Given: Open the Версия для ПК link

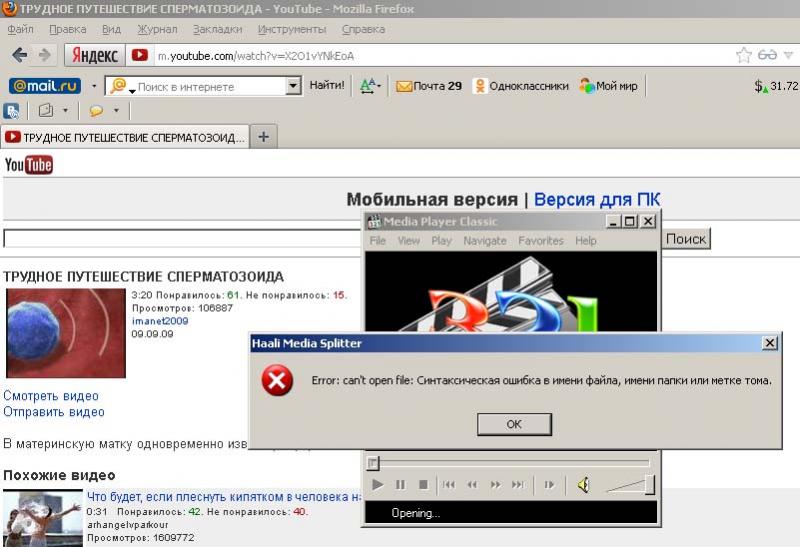Looking at the screenshot, I should click(597, 199).
